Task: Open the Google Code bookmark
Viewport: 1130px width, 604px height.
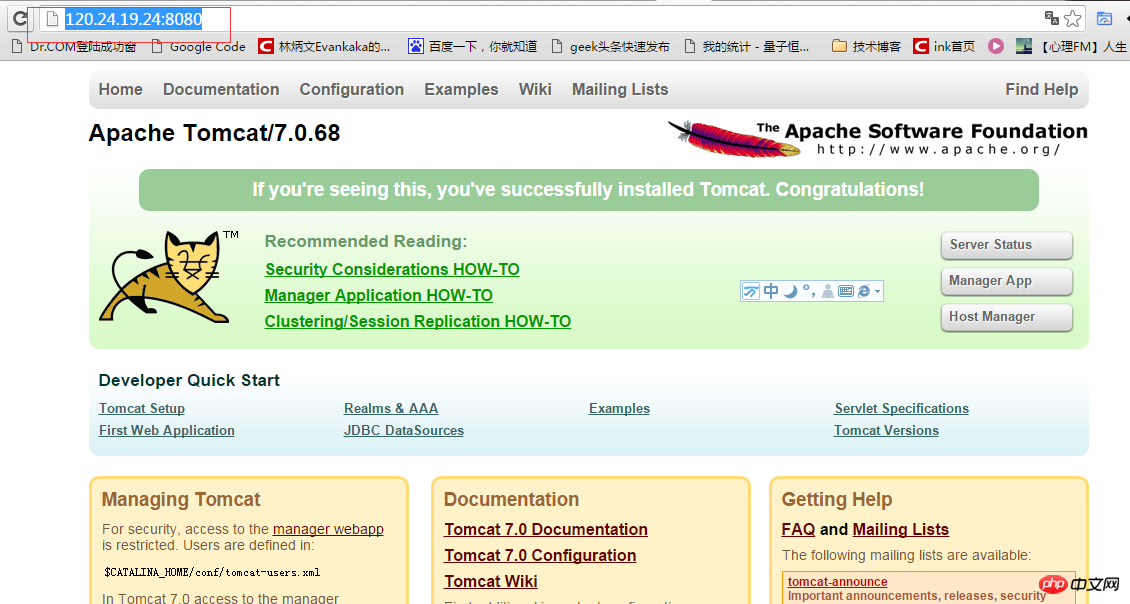Action: (x=198, y=47)
